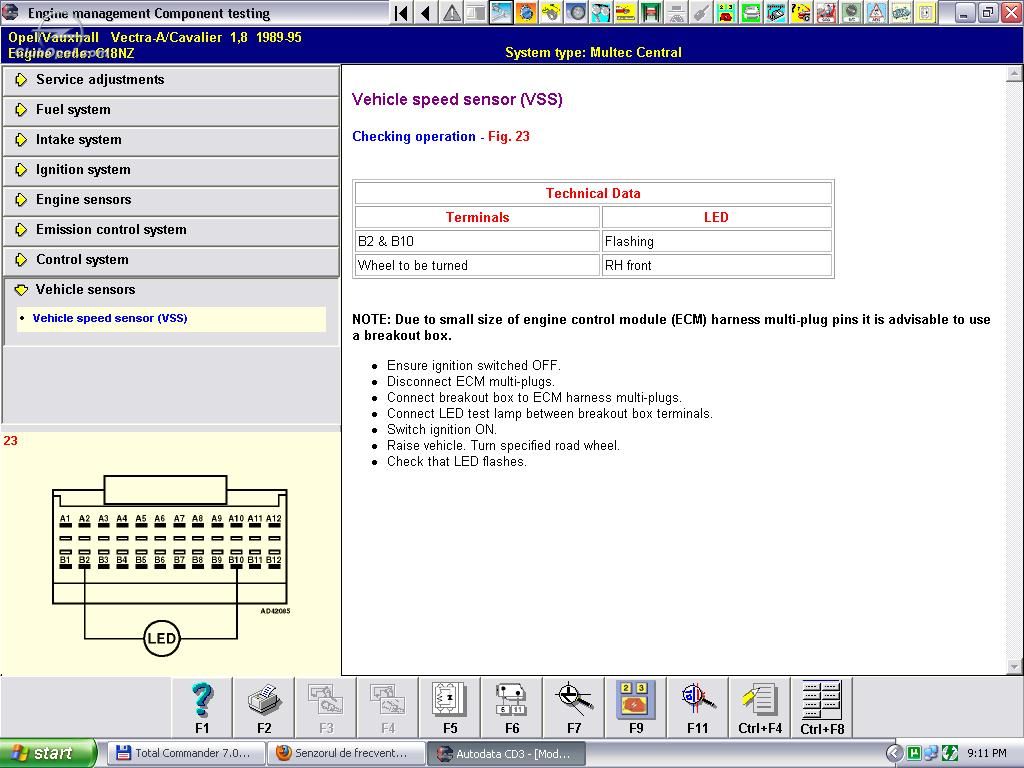Expand the Ignition system section

pos(171,170)
